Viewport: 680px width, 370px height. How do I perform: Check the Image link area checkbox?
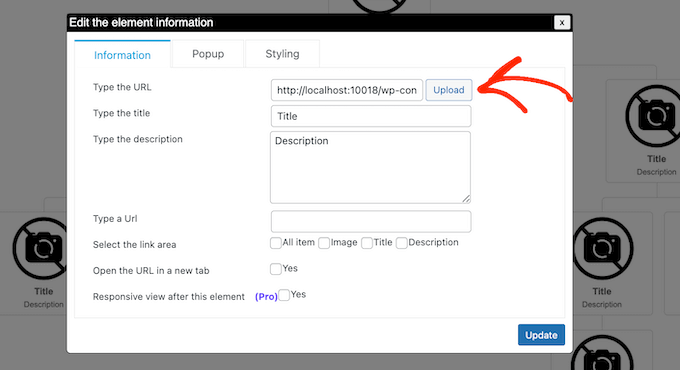click(324, 243)
